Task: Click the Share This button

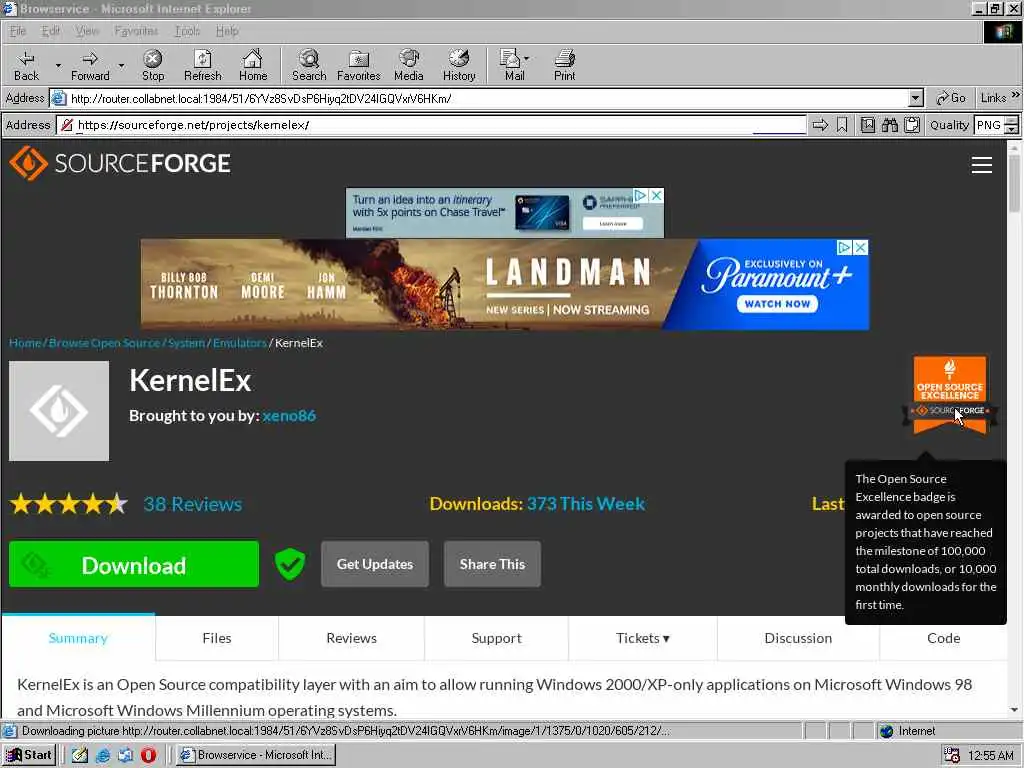Action: point(492,564)
